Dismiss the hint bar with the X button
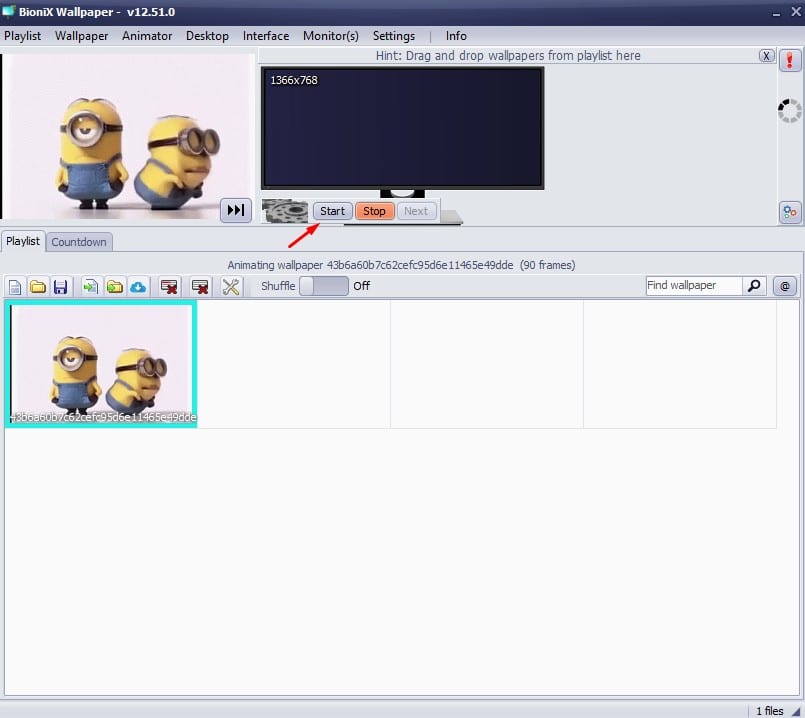Image resolution: width=805 pixels, height=718 pixels. pos(766,55)
